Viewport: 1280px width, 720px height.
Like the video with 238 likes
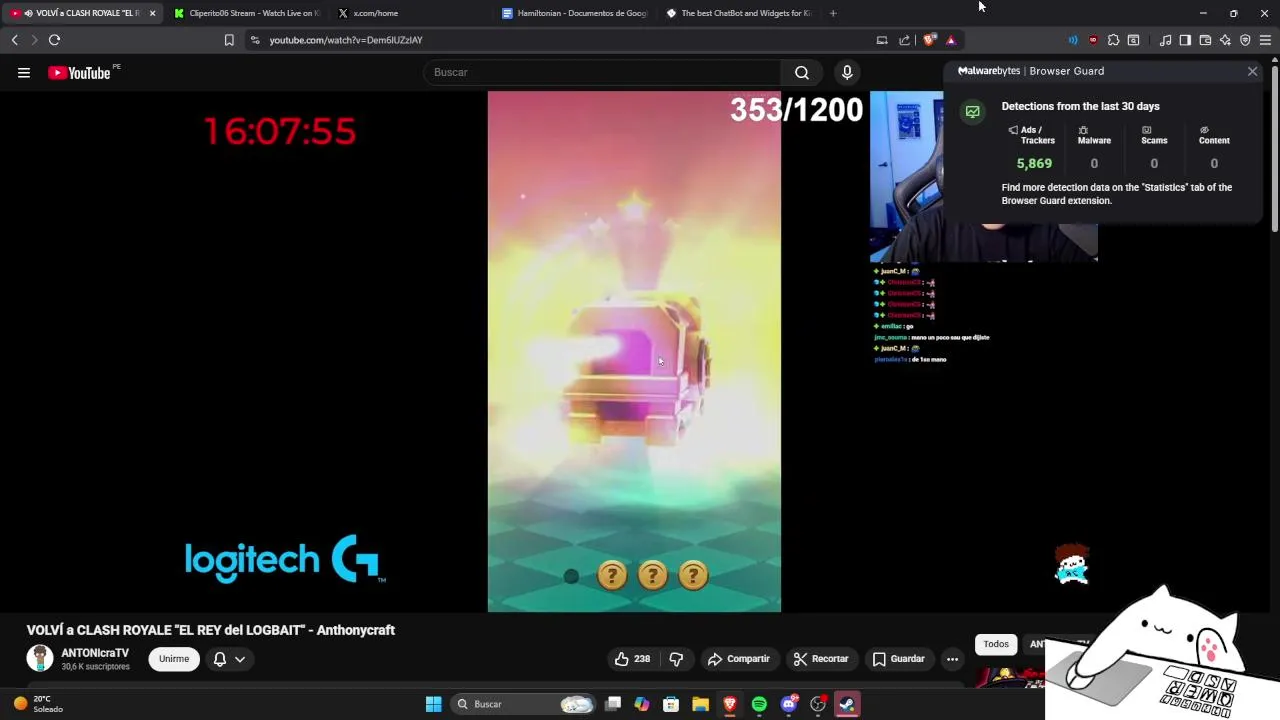pyautogui.click(x=633, y=659)
